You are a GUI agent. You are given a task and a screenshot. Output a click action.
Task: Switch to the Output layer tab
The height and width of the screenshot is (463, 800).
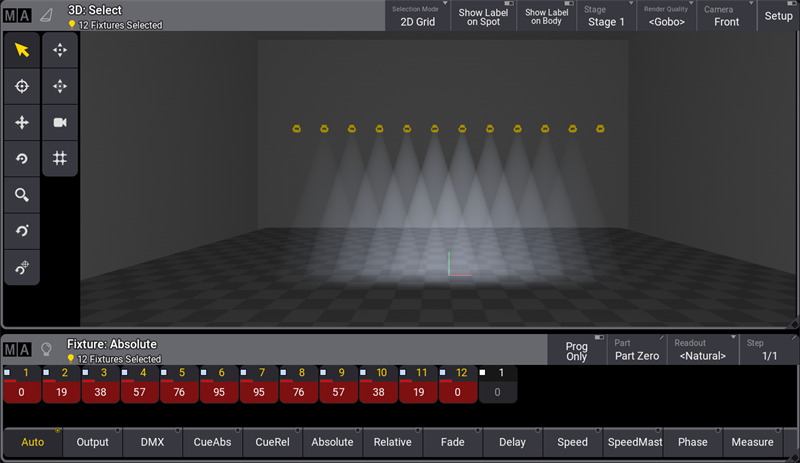click(x=92, y=442)
